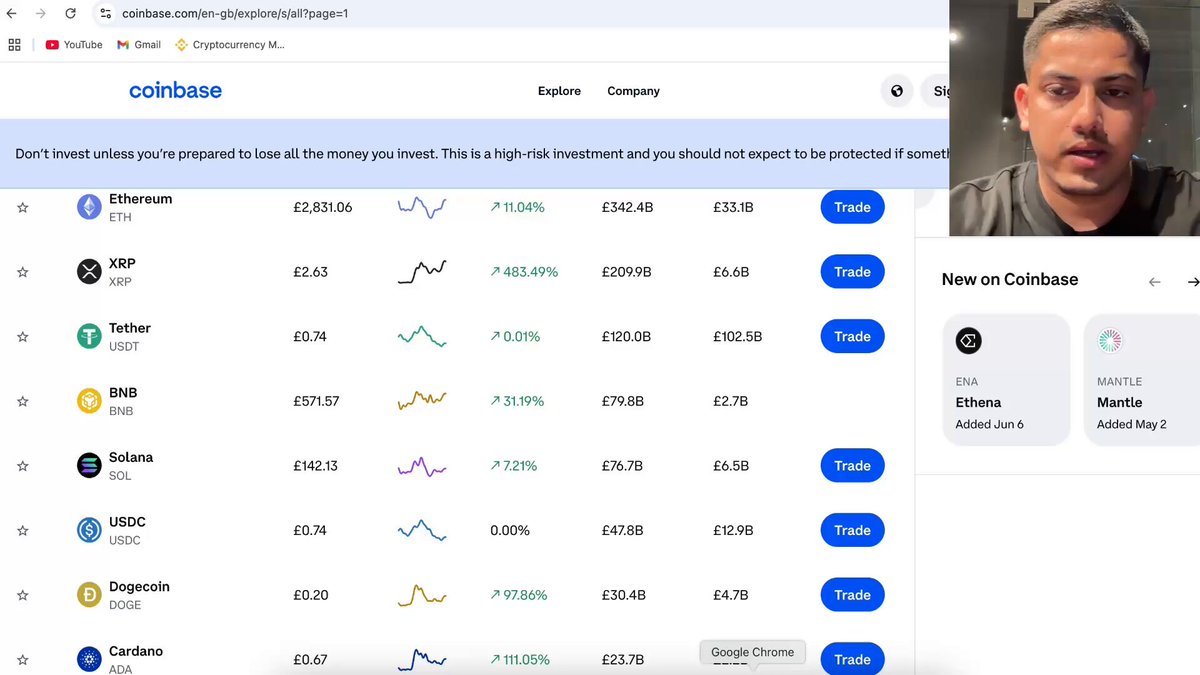The width and height of the screenshot is (1200, 675).
Task: Open the Explore menu
Action: coord(559,91)
